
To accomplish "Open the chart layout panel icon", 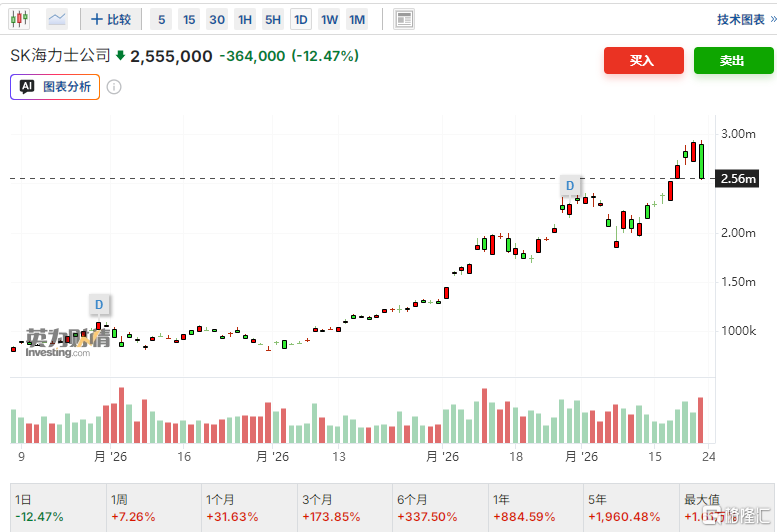I will tap(404, 19).
